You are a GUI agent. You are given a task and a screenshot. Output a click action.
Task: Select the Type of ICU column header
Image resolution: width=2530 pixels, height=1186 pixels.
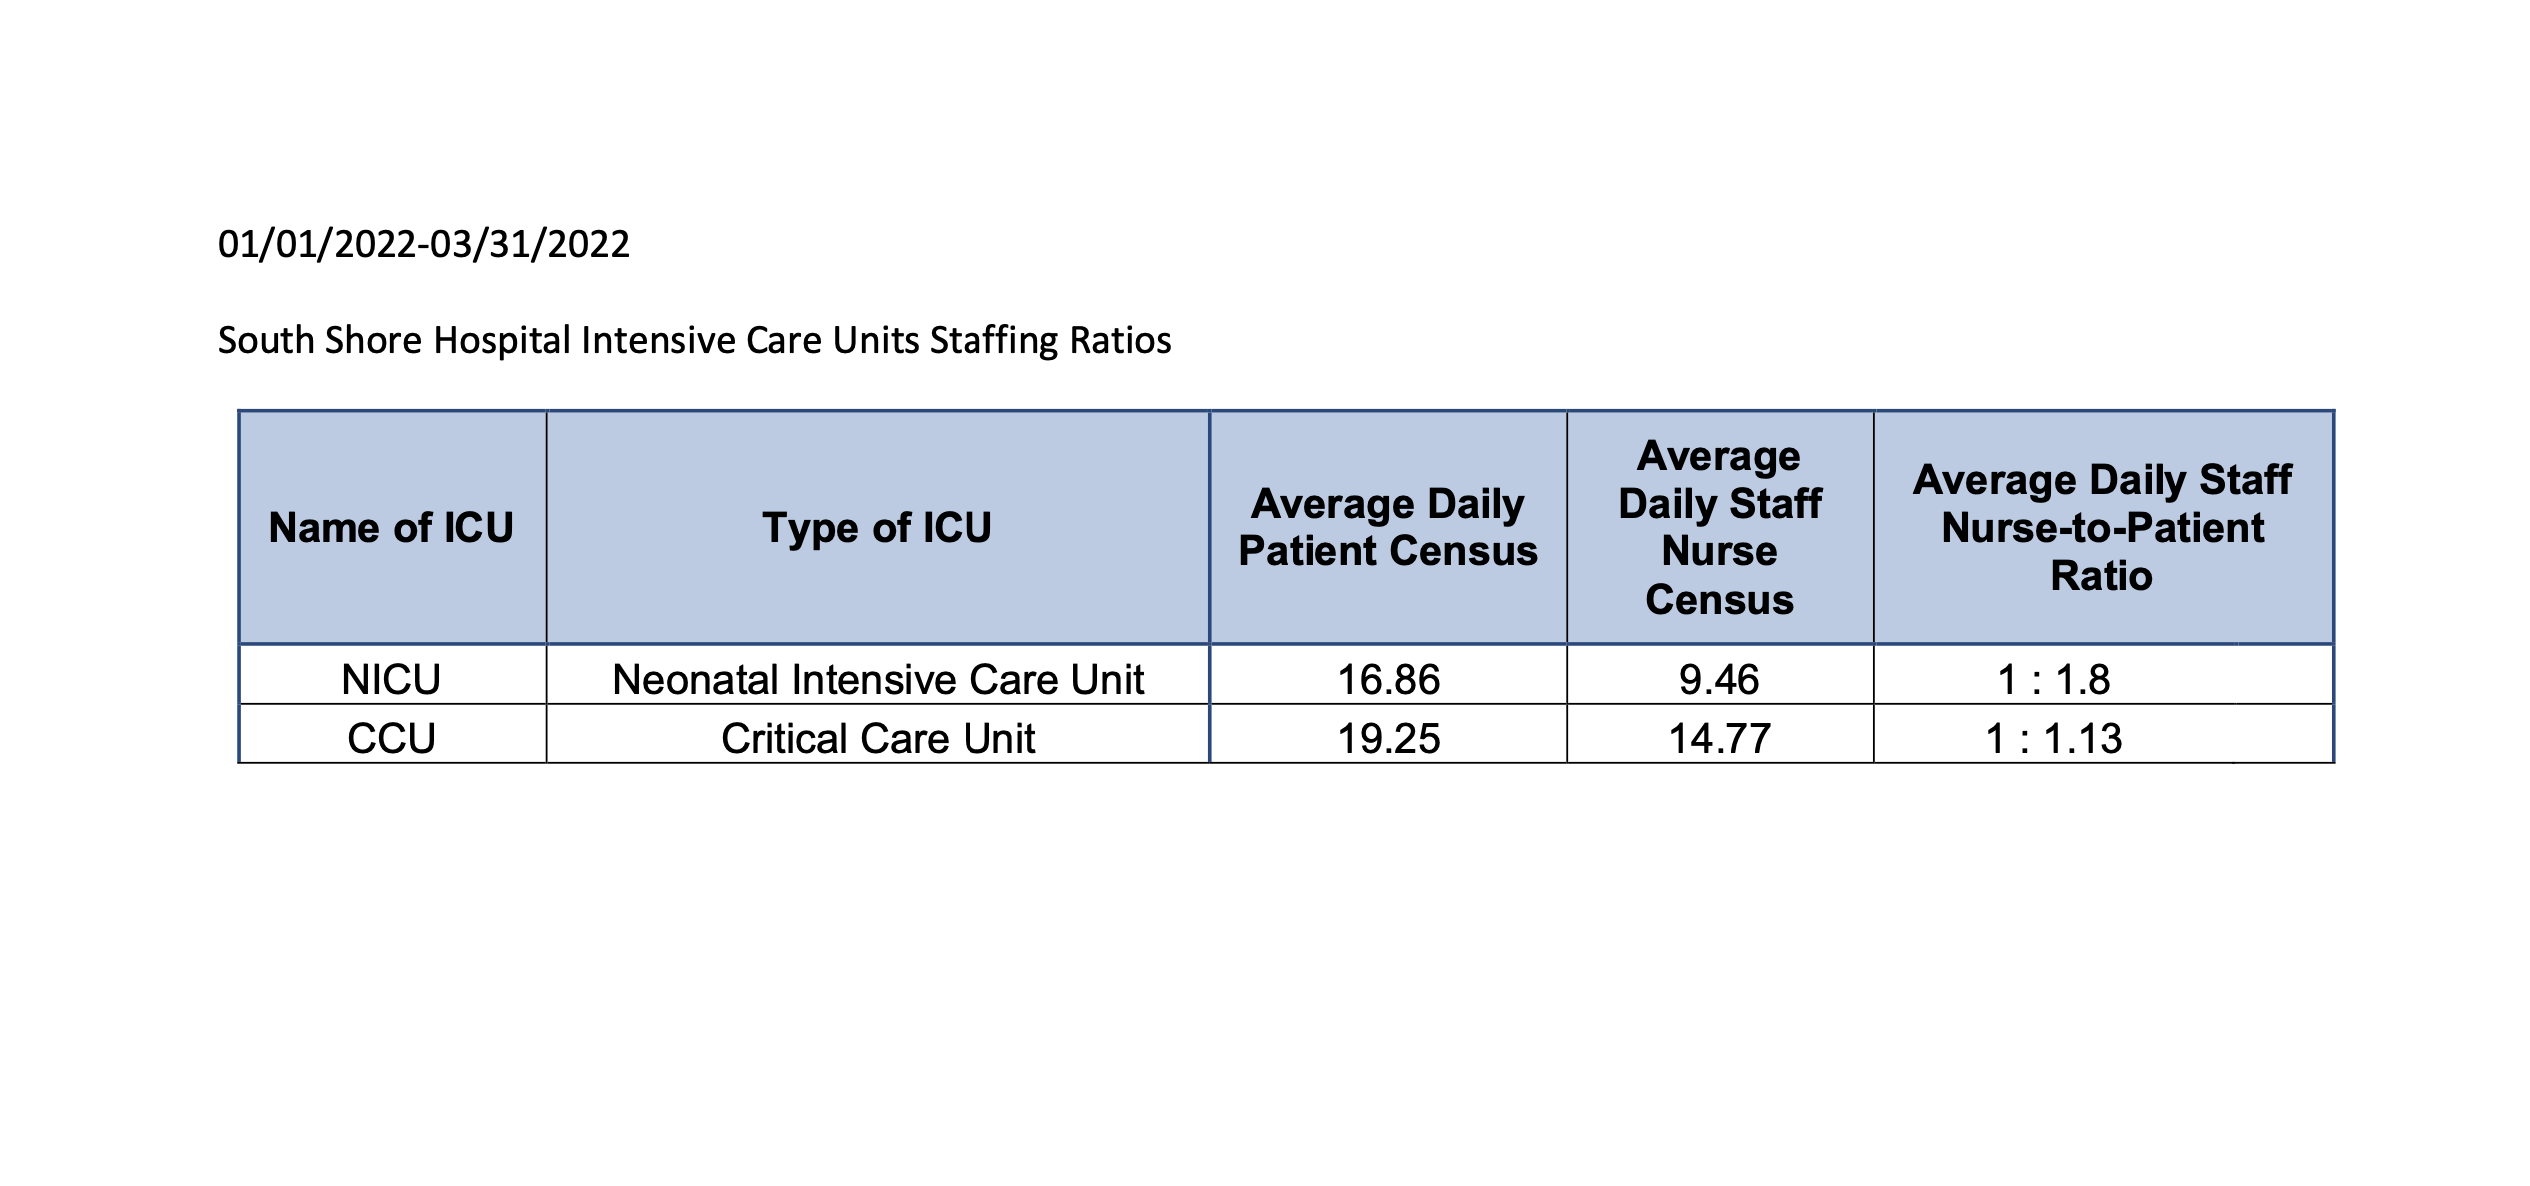877,528
